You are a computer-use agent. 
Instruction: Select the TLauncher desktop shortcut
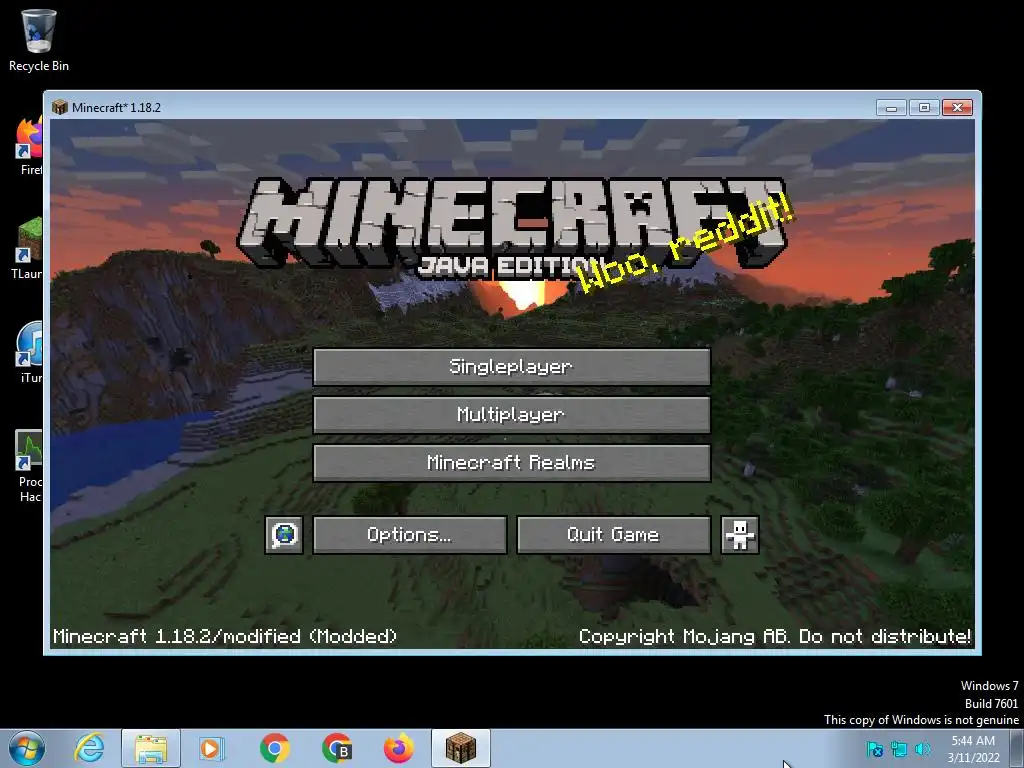point(27,249)
